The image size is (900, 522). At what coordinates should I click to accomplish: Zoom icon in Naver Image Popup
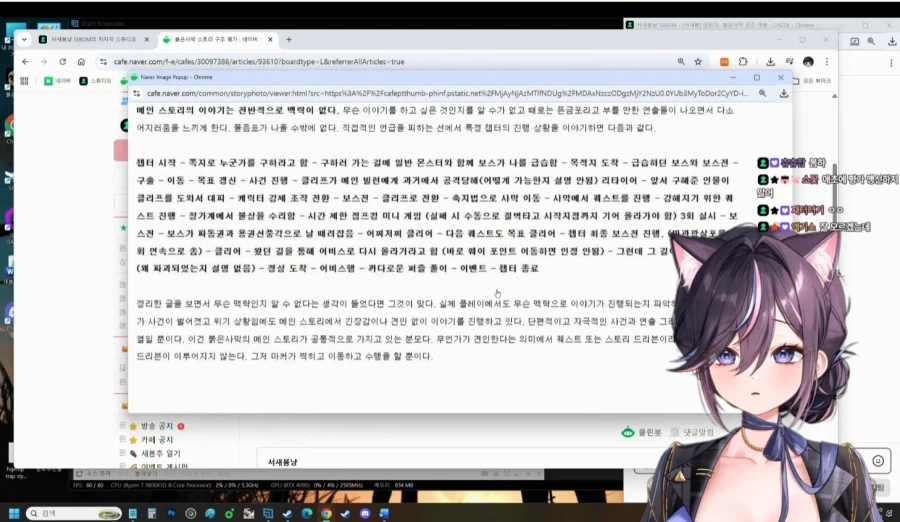pyautogui.click(x=762, y=93)
